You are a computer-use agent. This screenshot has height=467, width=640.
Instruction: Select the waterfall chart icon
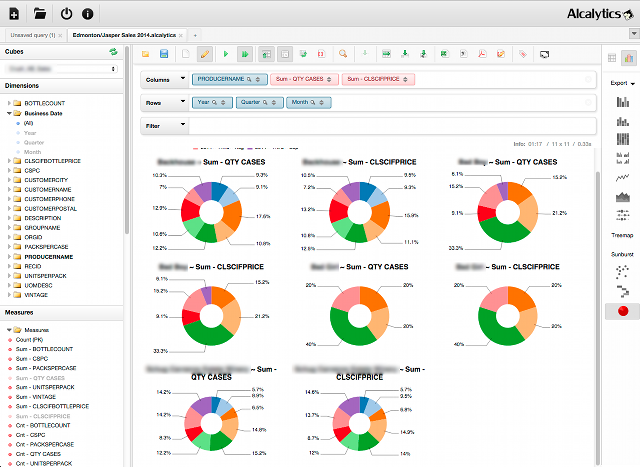pos(622,291)
